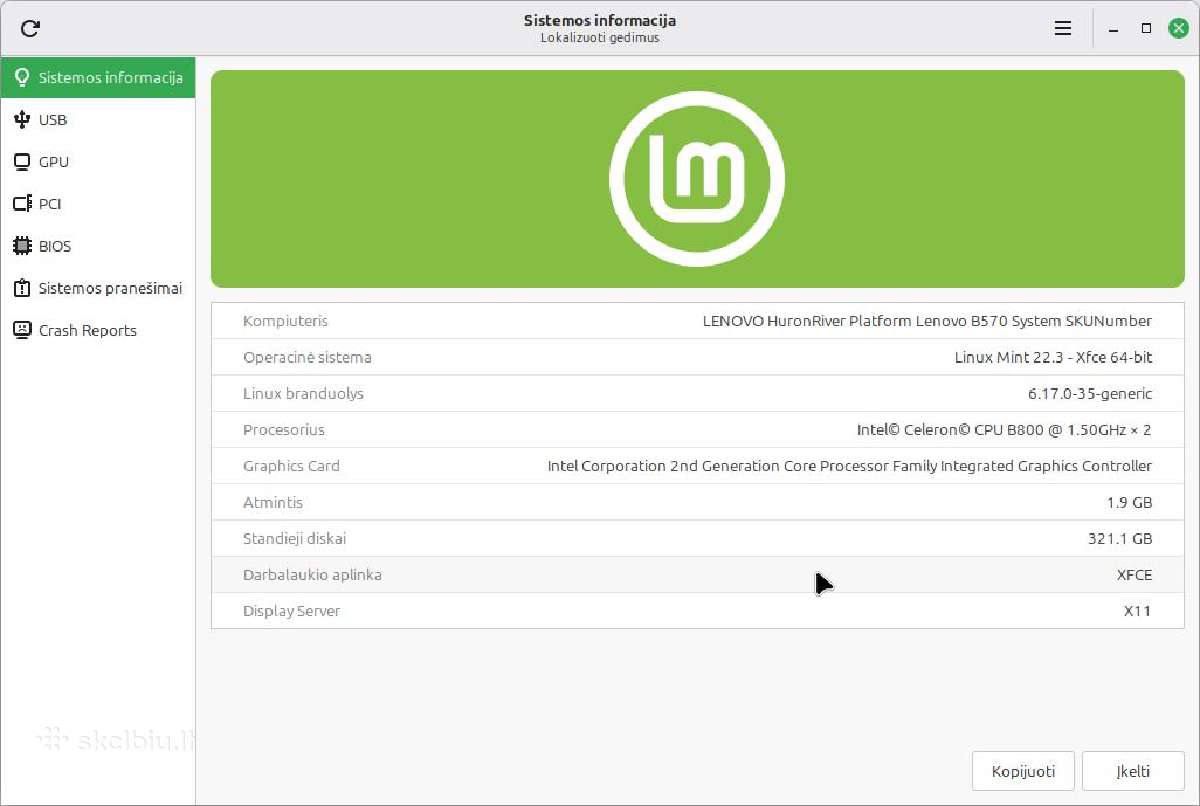
Task: Click the lightbulb icon beside Sistemos informacija
Action: pyautogui.click(x=22, y=77)
